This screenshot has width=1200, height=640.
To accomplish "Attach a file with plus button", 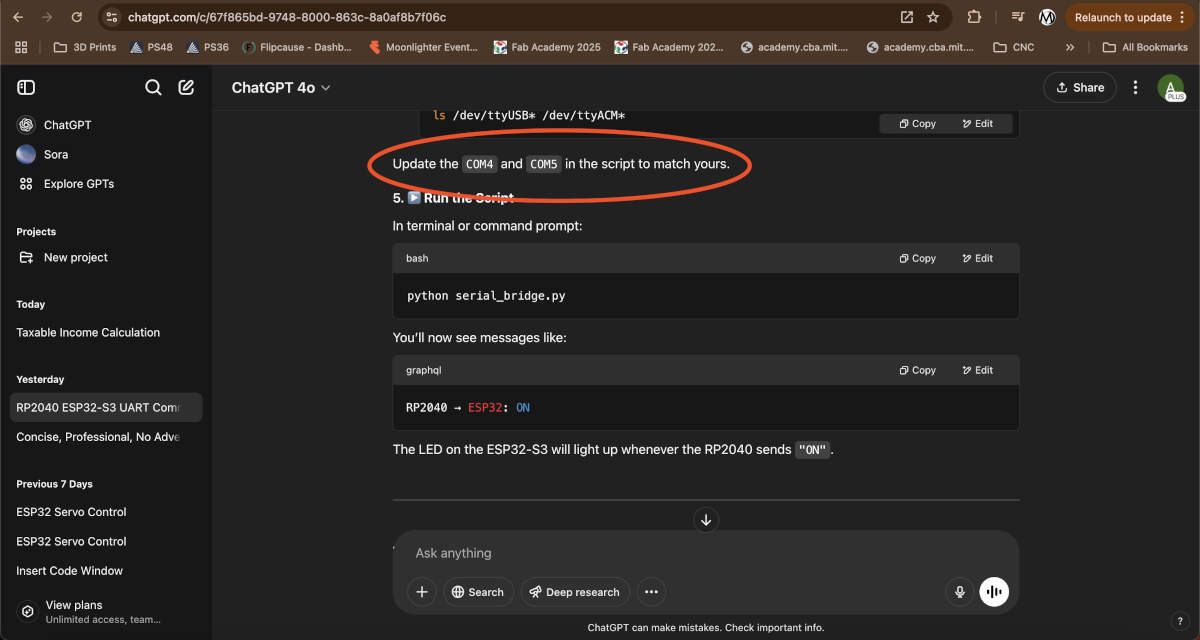I will tap(422, 592).
